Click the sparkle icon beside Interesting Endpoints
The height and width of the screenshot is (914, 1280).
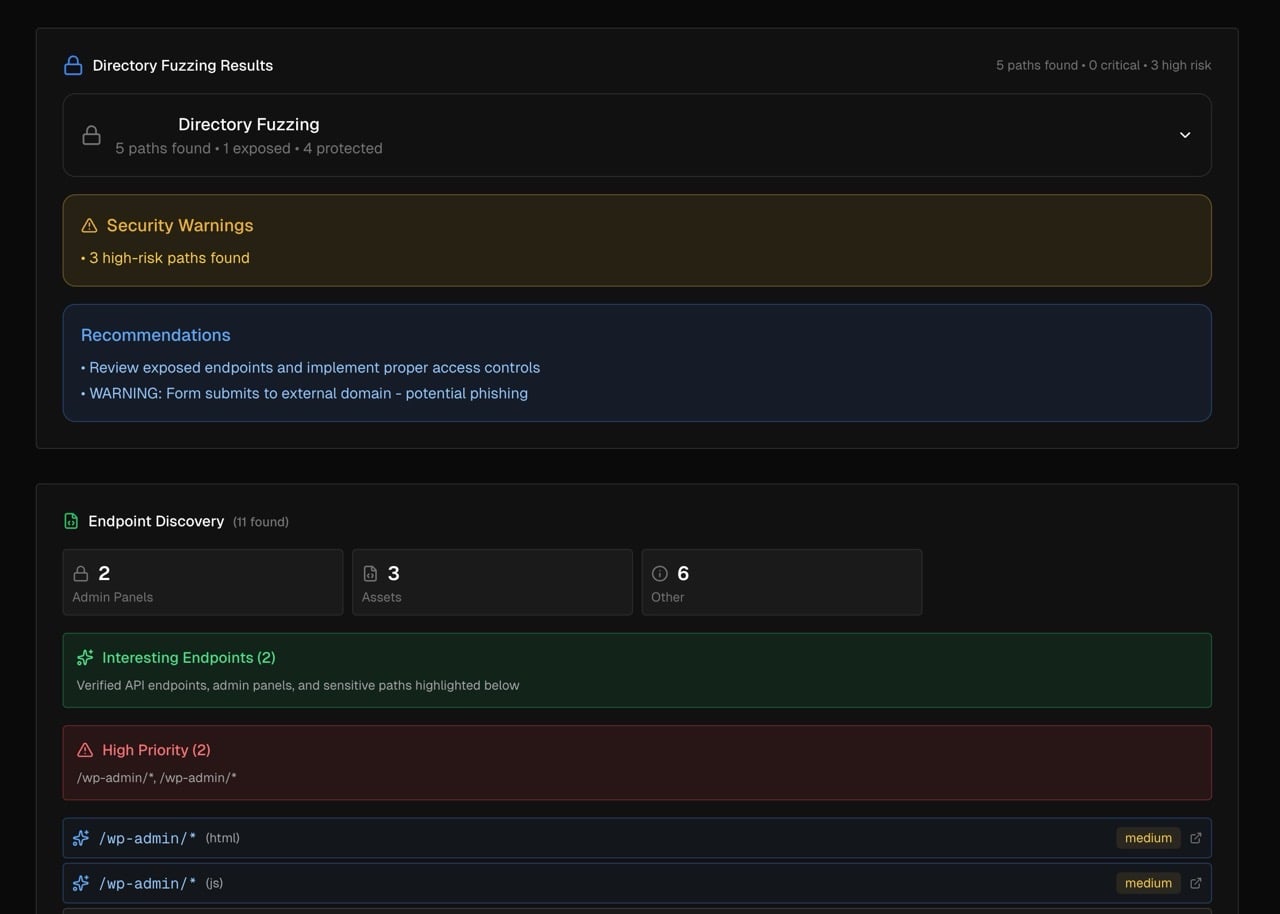pos(85,658)
